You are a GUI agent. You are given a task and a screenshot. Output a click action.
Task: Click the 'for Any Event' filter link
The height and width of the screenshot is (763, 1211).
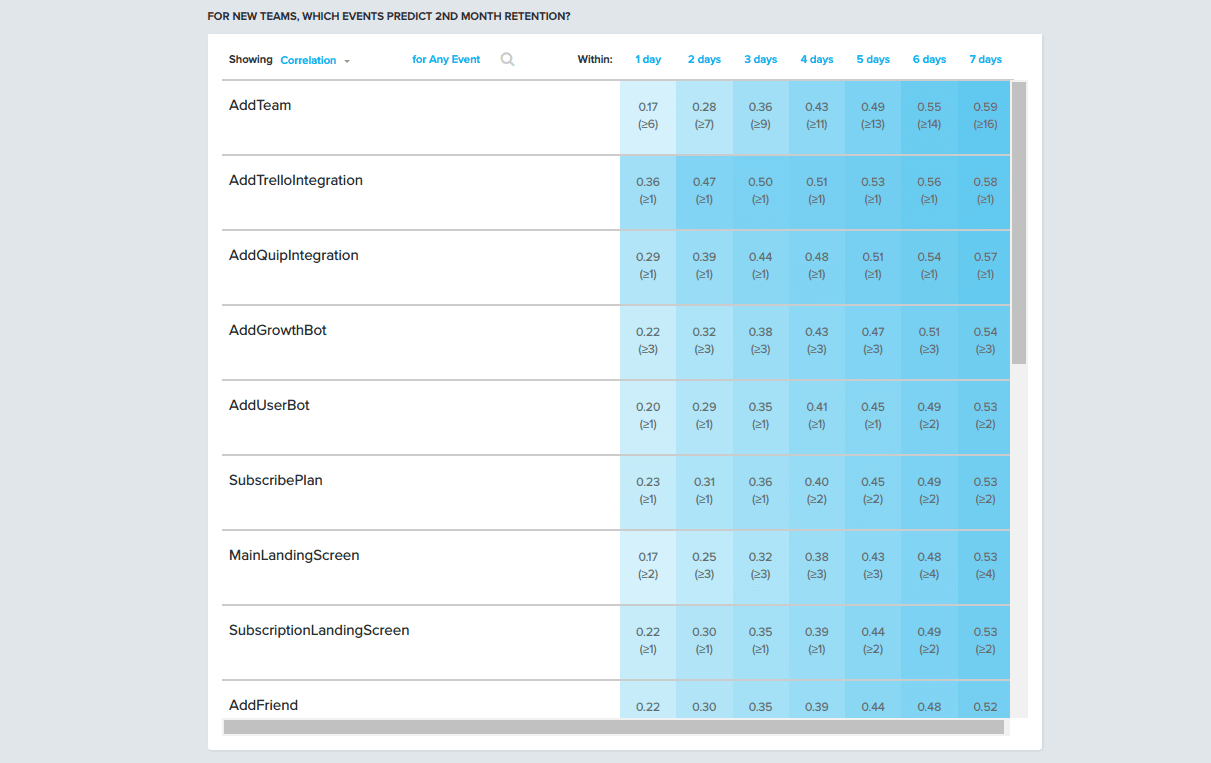(446, 60)
